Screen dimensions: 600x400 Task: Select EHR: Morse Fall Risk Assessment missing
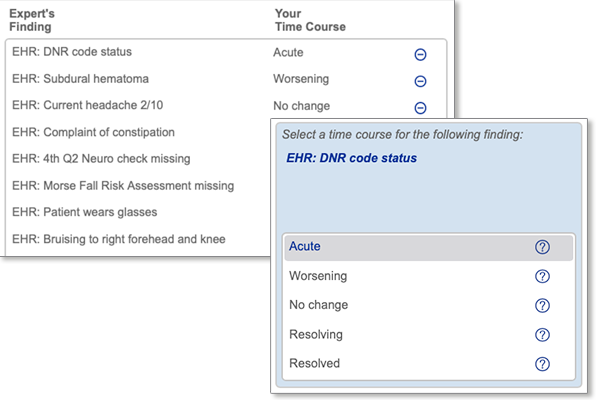click(123, 186)
